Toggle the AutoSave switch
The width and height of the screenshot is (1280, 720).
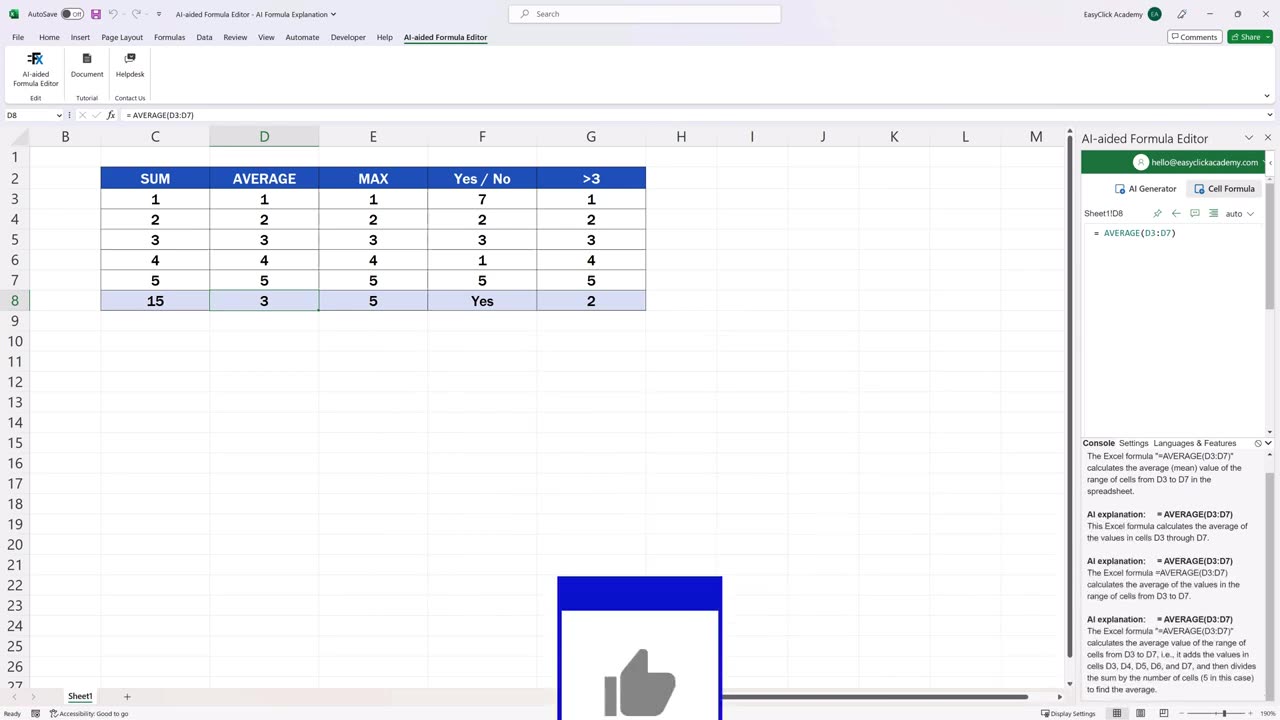click(72, 14)
